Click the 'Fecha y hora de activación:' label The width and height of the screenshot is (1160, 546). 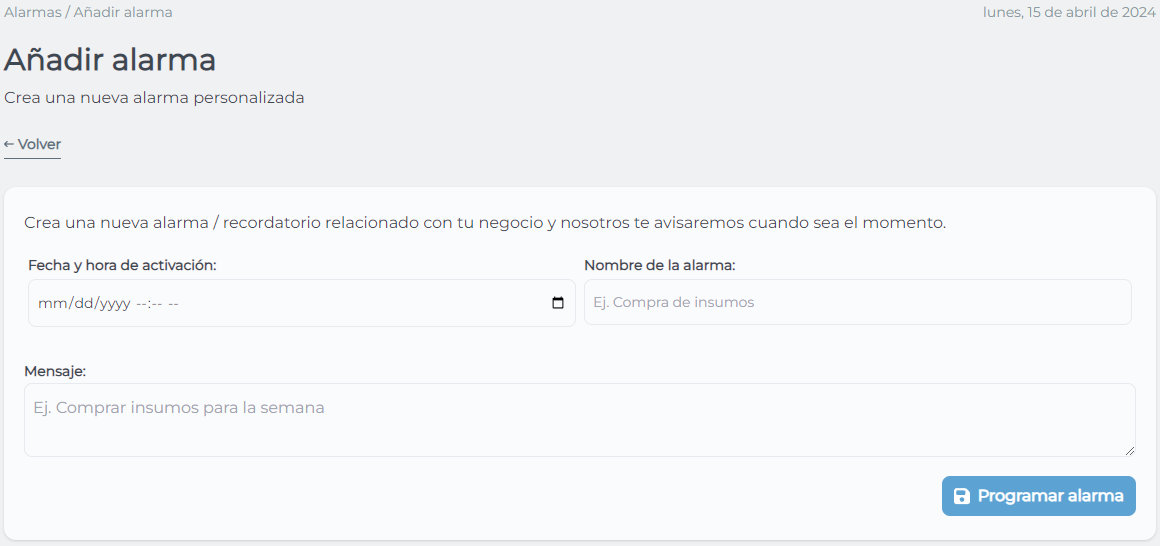point(122,266)
